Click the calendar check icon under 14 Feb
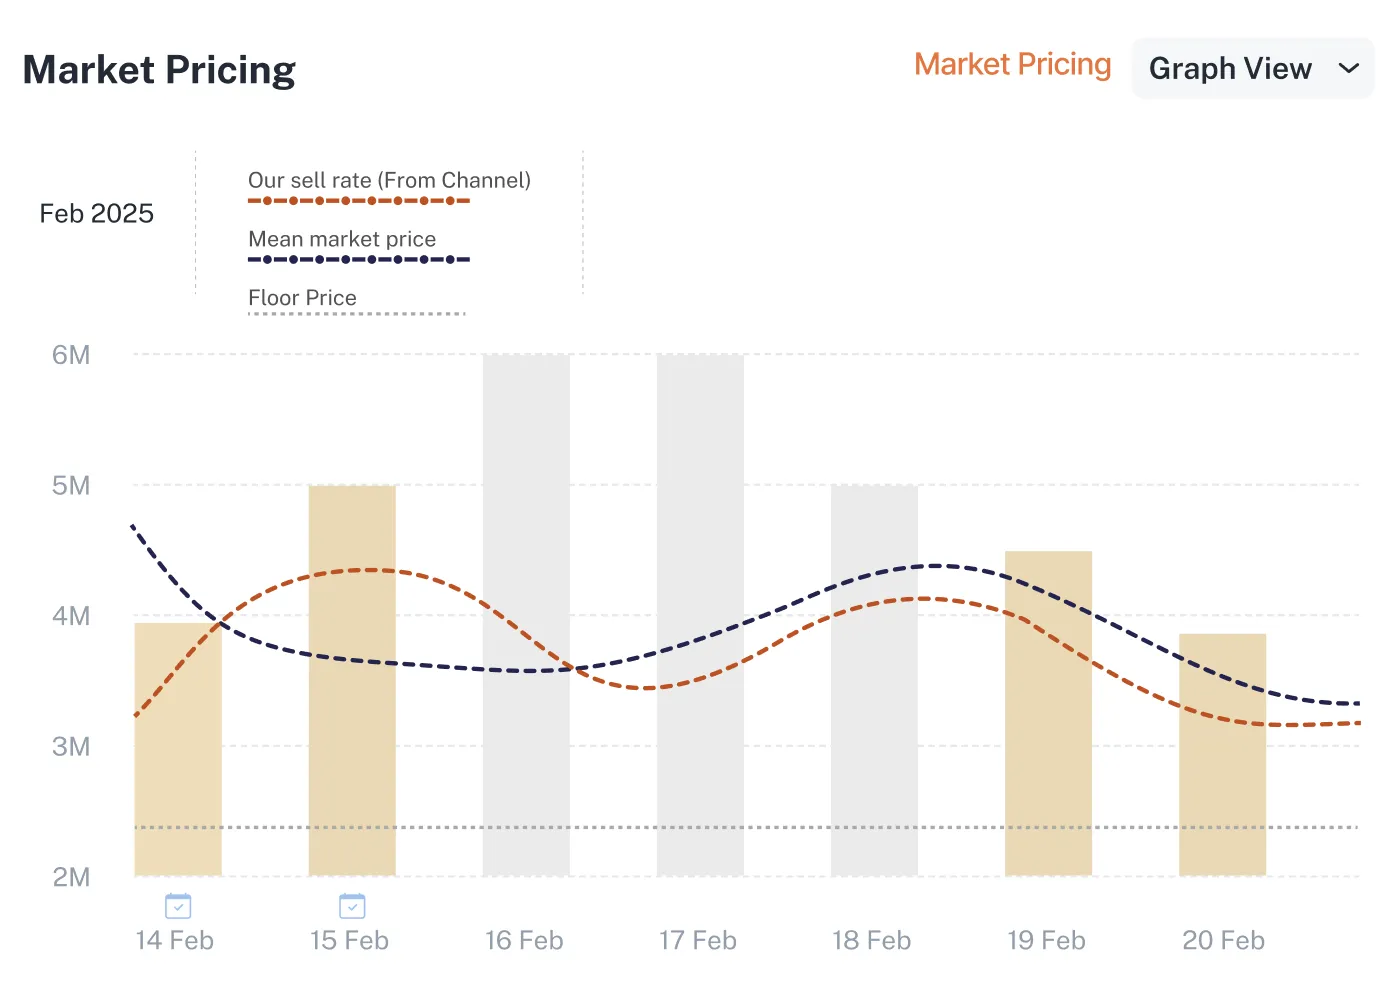This screenshot has width=1398, height=998. (177, 905)
